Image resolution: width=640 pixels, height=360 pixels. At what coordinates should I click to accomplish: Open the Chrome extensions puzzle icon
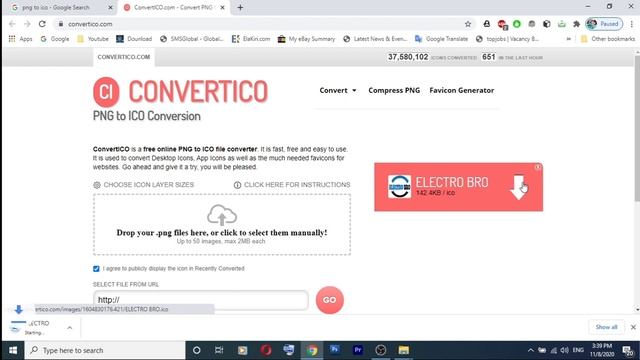(x=576, y=24)
